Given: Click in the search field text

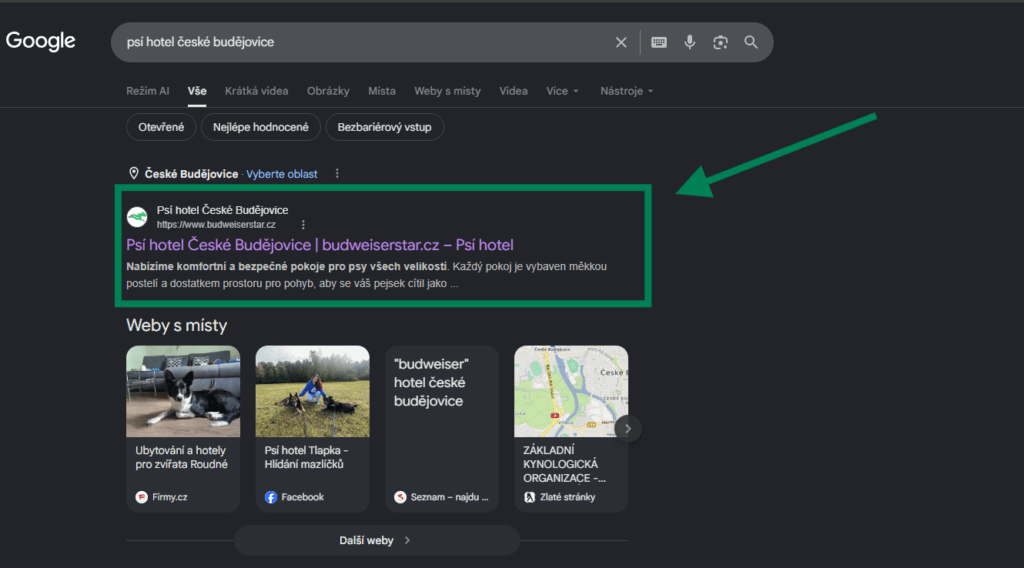Looking at the screenshot, I should pyautogui.click(x=200, y=42).
